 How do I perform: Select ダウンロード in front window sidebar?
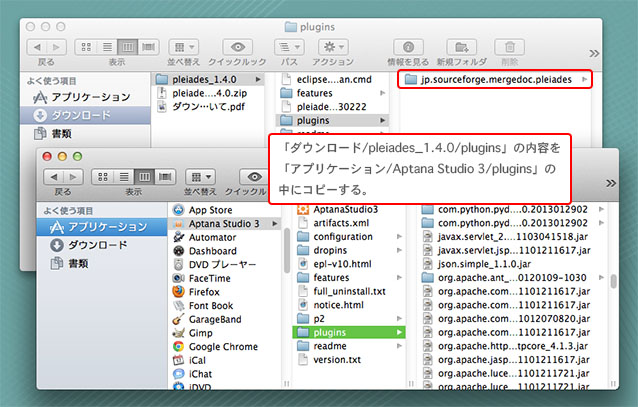(102, 245)
